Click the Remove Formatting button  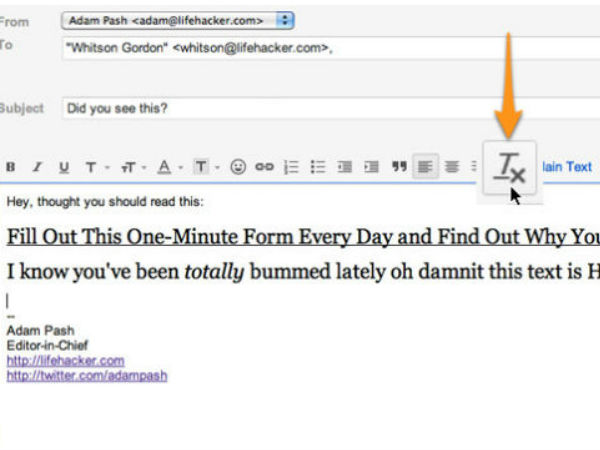point(511,168)
